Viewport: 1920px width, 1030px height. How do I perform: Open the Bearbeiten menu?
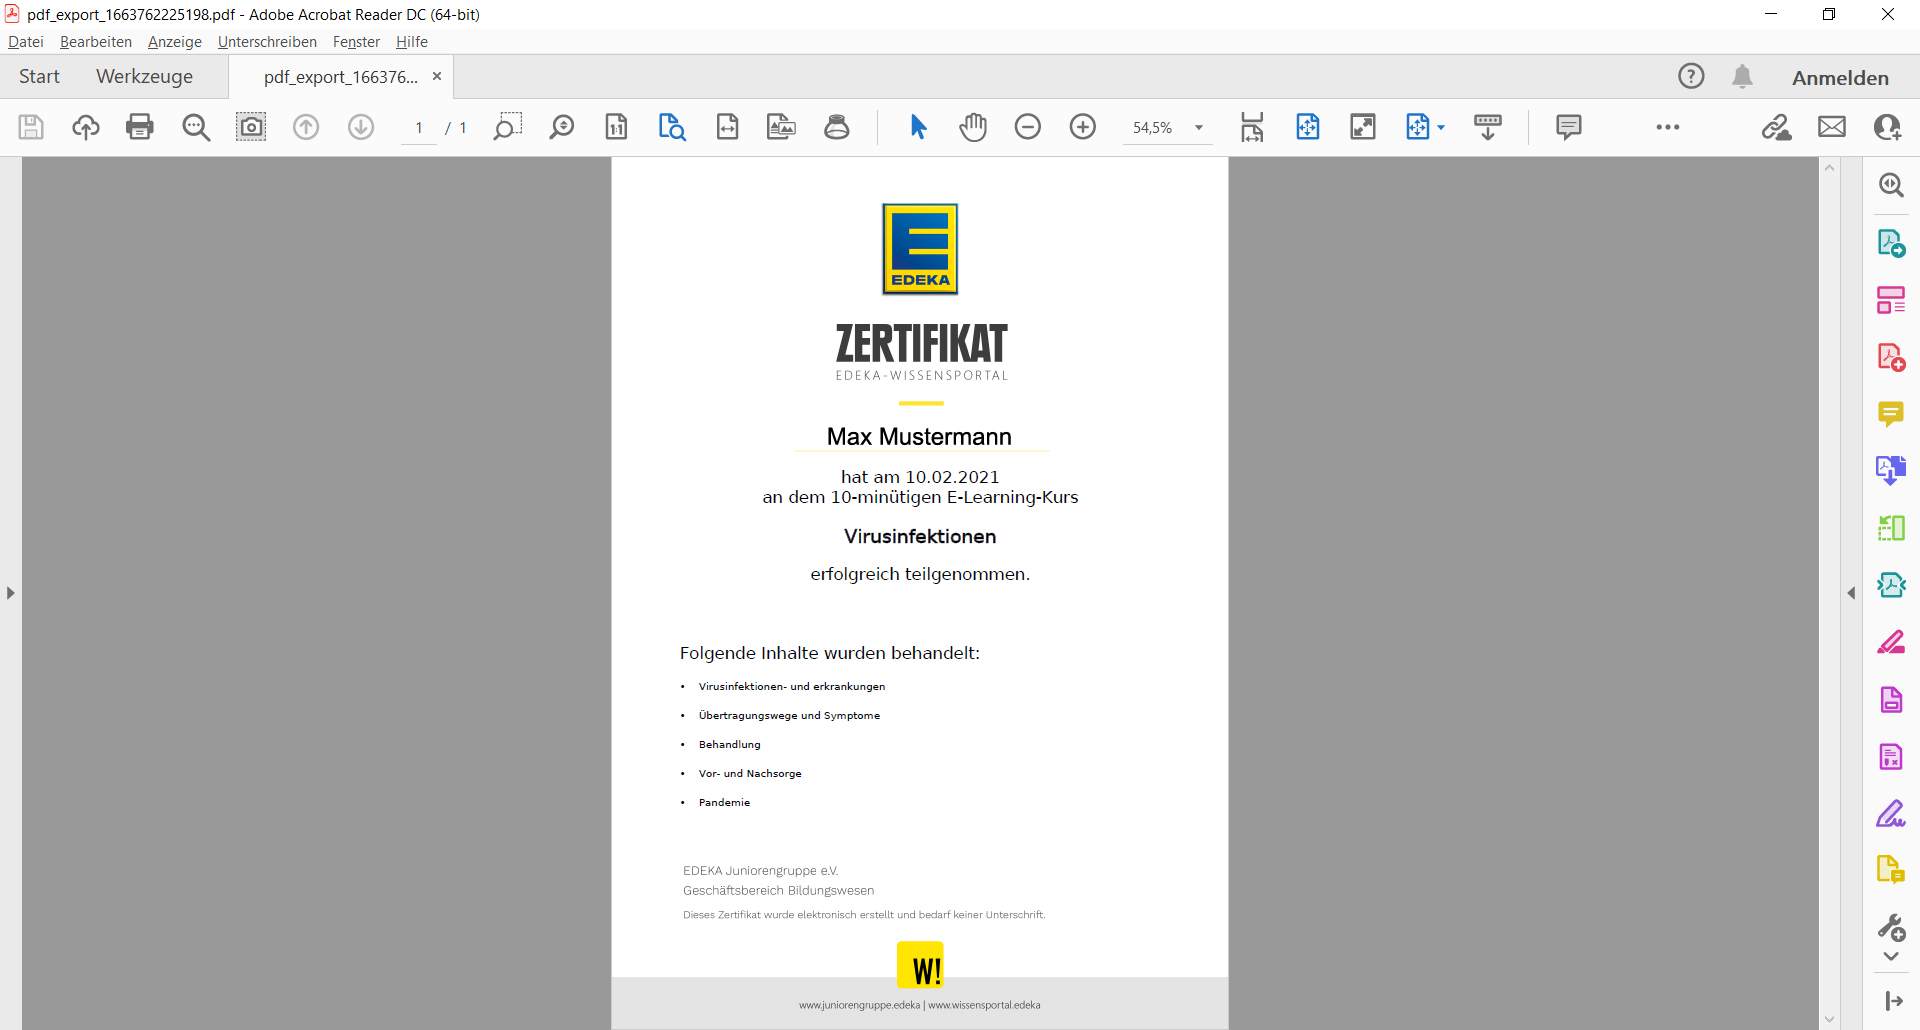coord(96,41)
